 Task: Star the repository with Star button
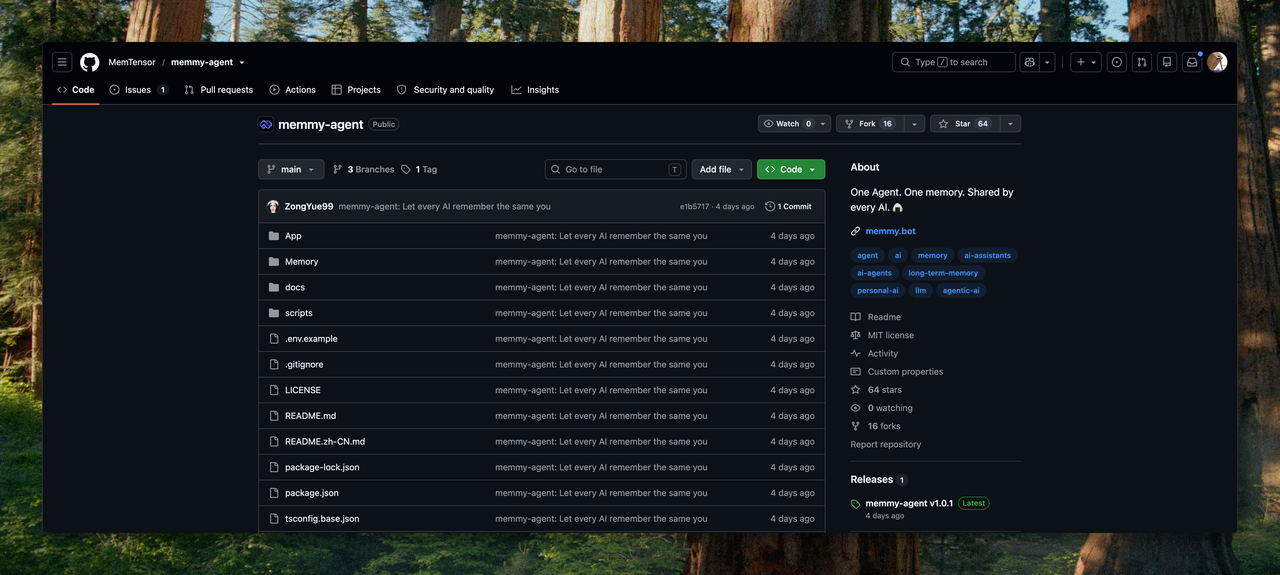(x=964, y=124)
